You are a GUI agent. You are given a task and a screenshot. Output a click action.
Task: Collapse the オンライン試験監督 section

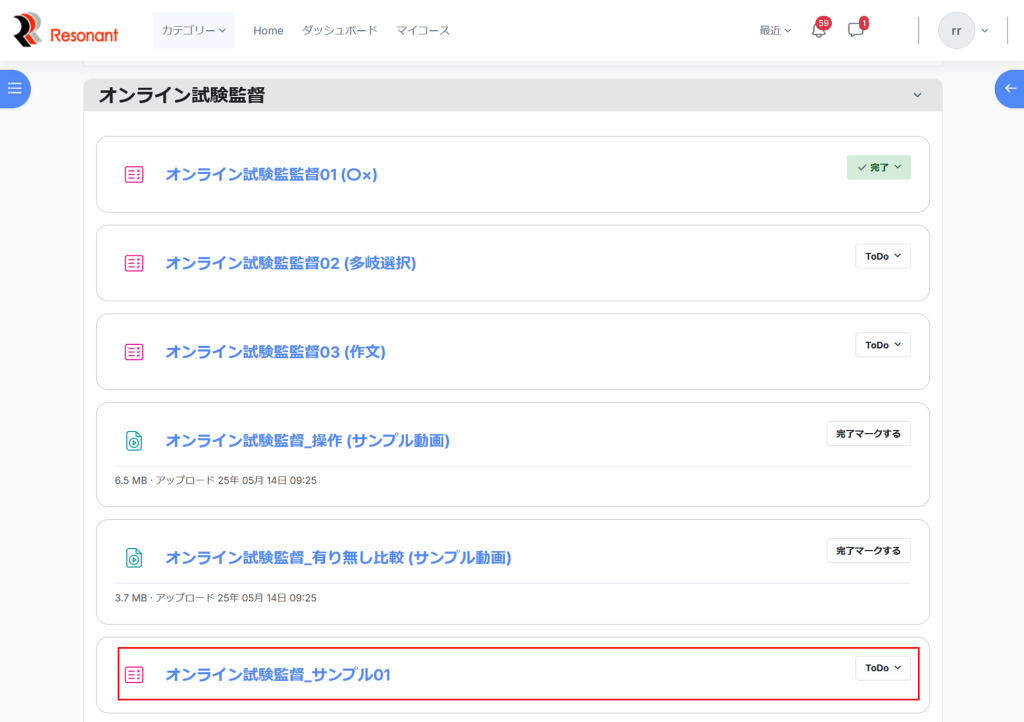coord(917,95)
